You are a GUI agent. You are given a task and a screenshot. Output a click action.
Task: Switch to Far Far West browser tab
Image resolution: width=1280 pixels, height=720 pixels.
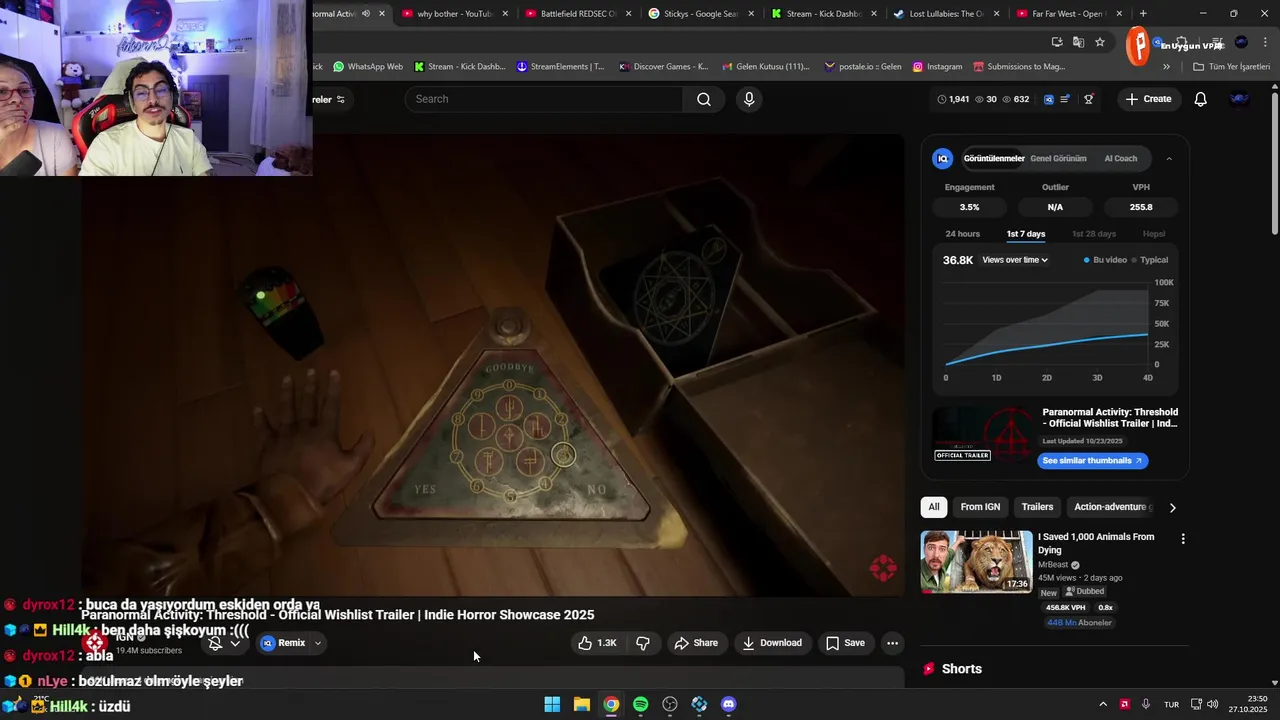pos(1070,14)
